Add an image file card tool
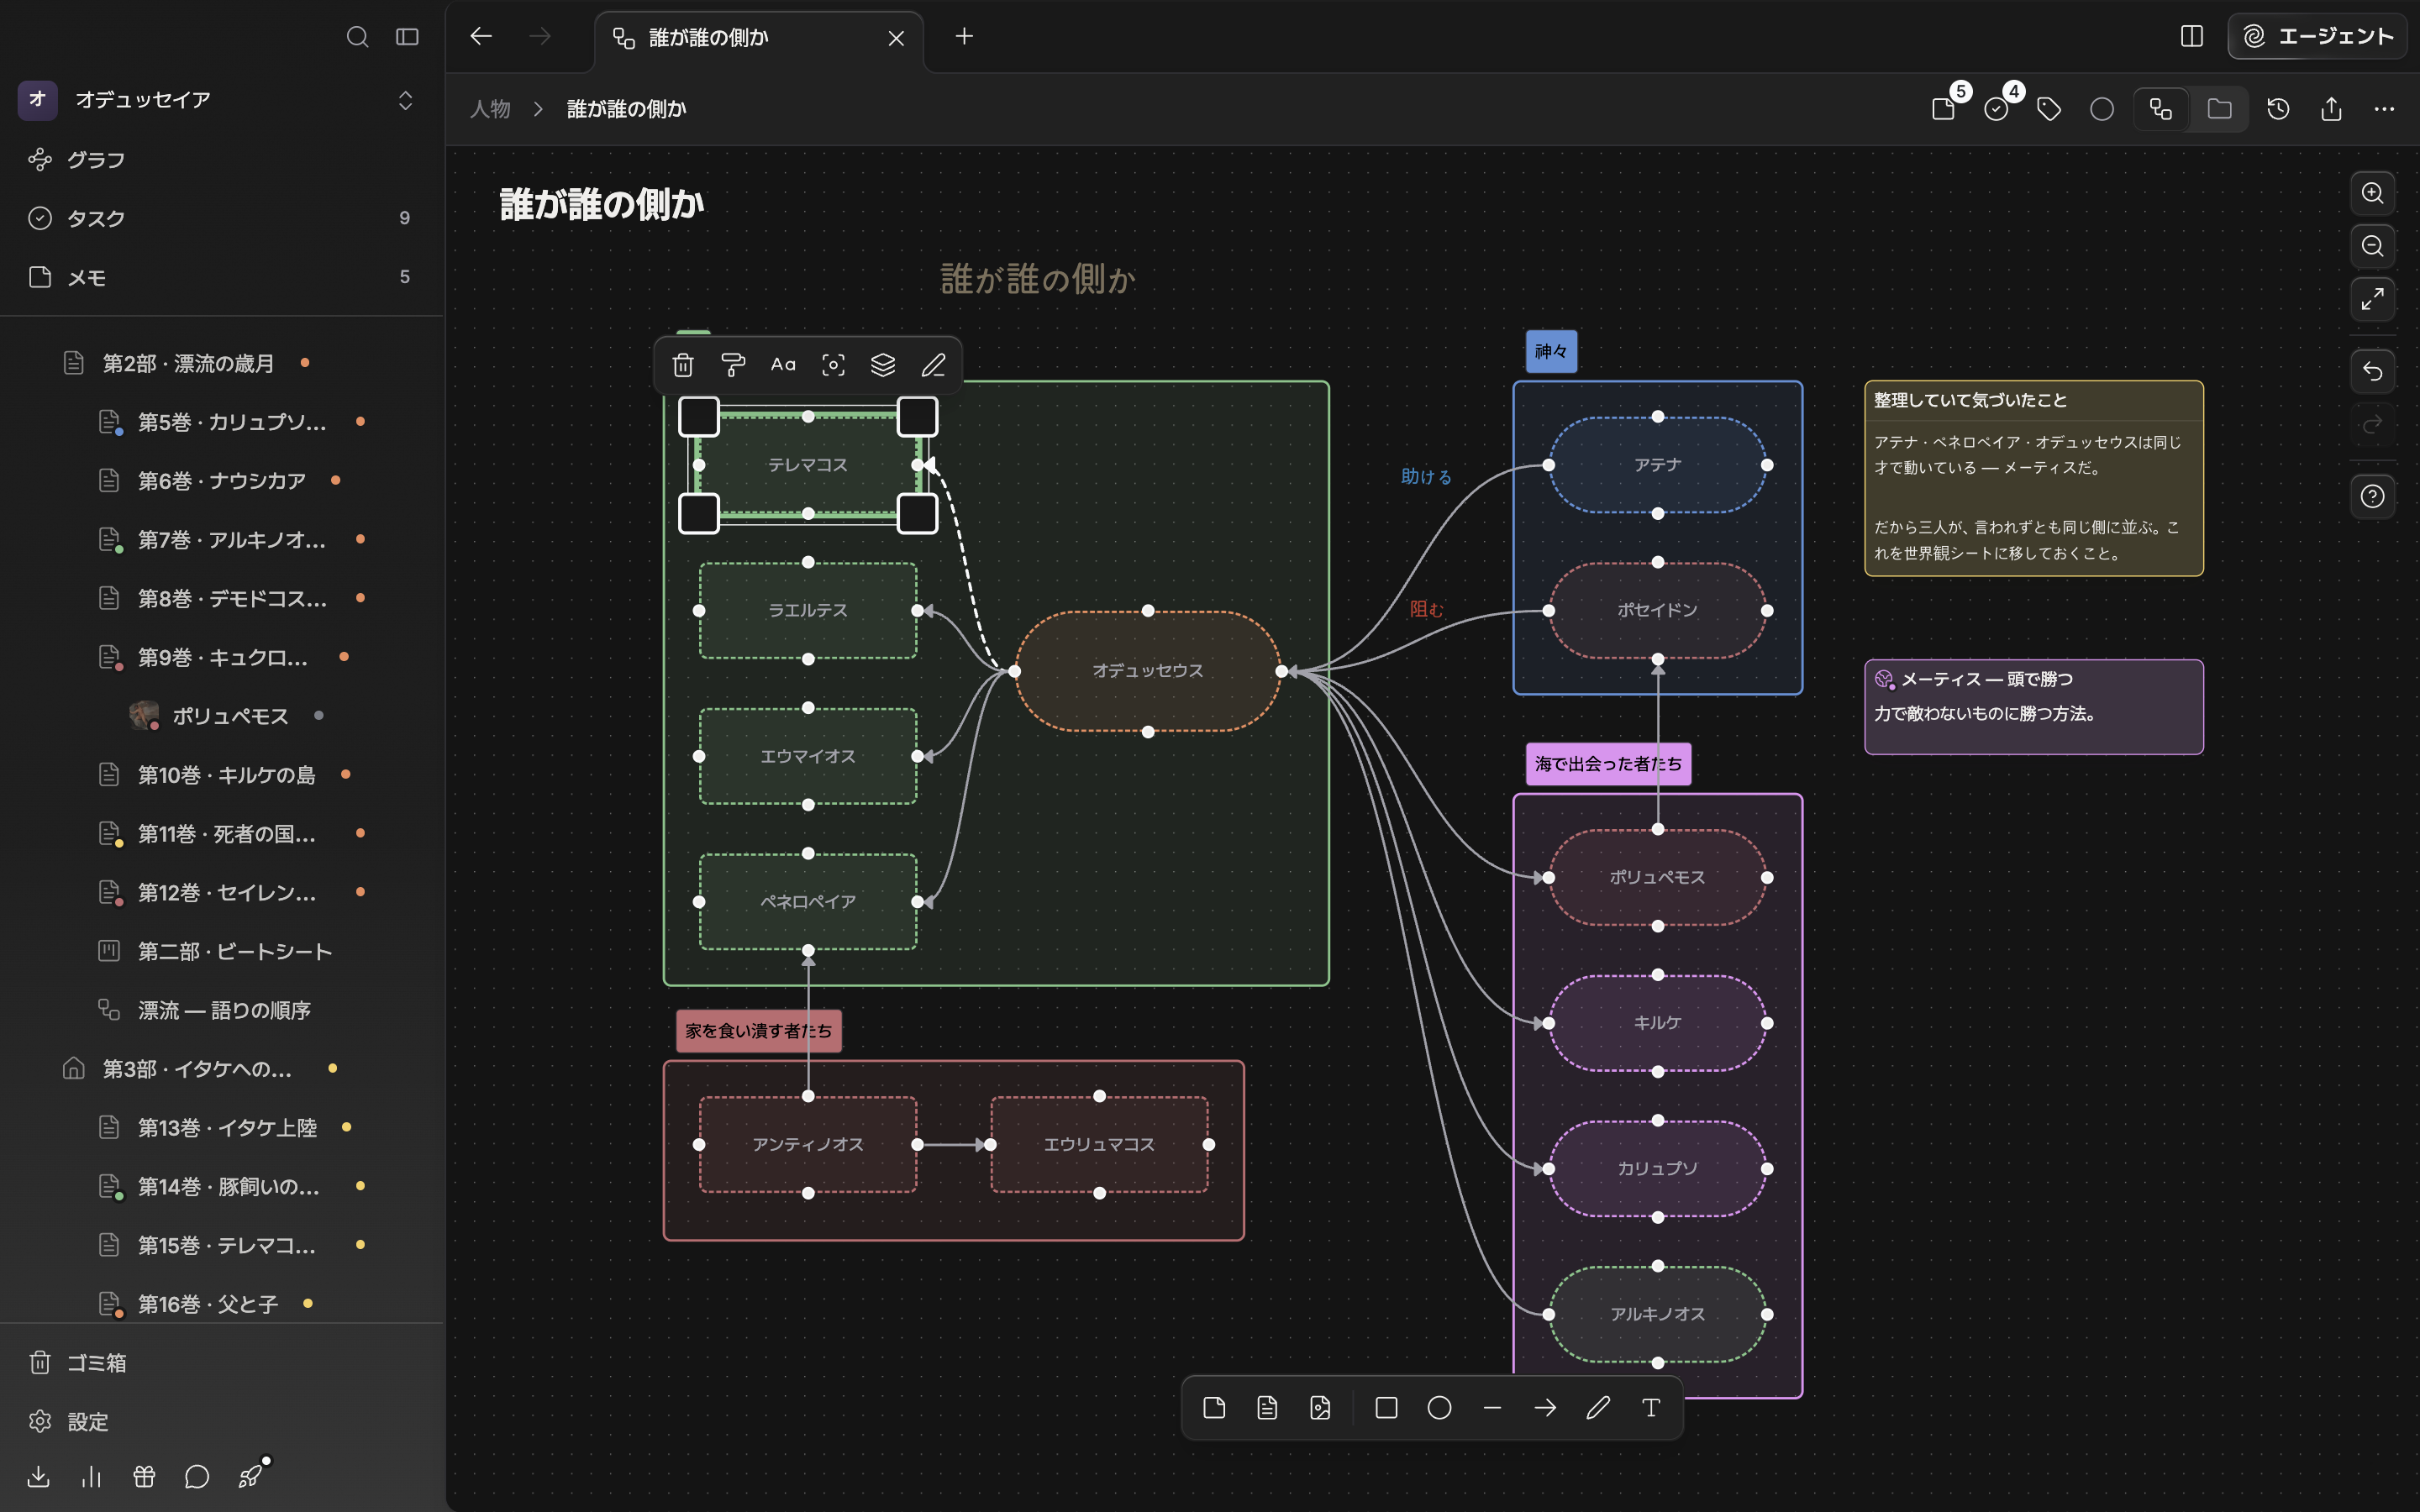The image size is (2420, 1512). click(x=1320, y=1408)
